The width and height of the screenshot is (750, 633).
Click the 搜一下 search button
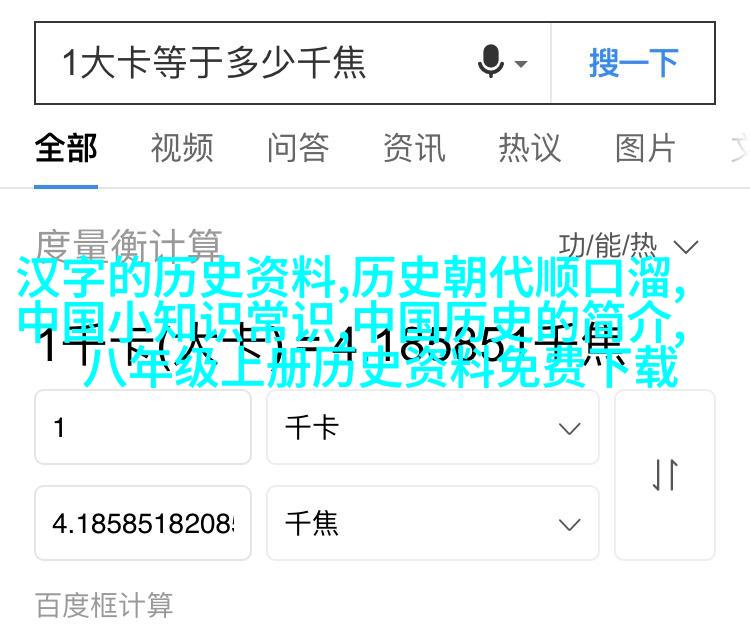(x=633, y=63)
